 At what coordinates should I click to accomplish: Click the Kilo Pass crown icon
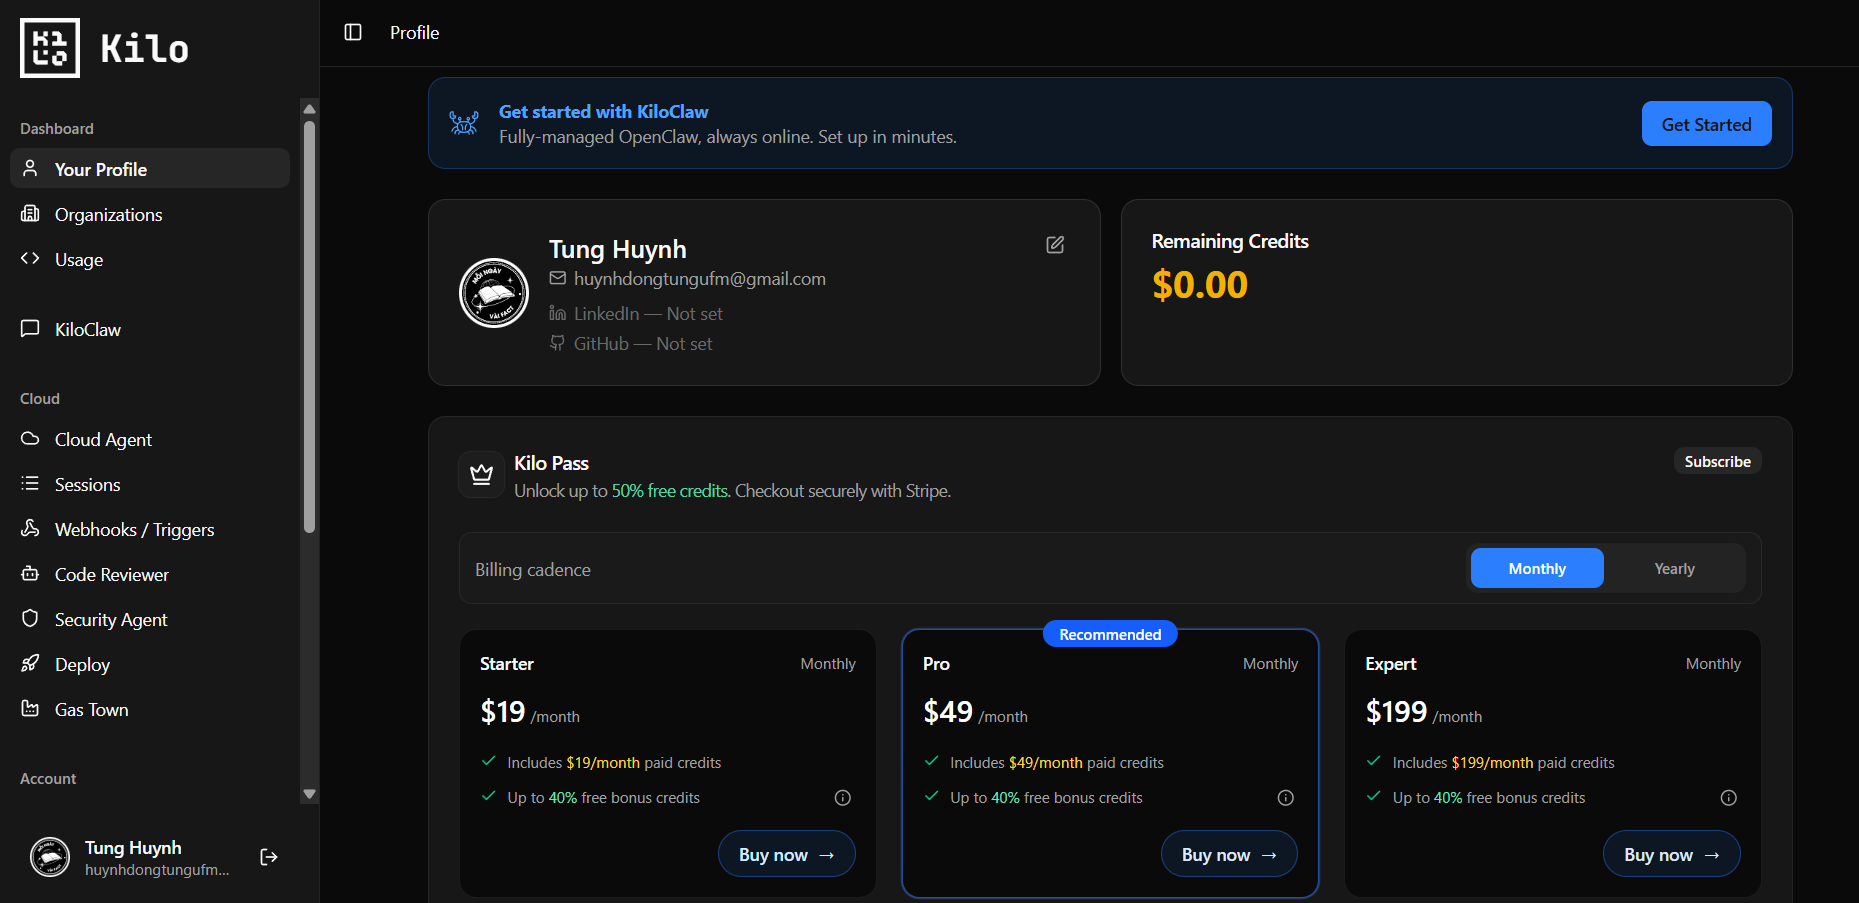[x=481, y=474]
